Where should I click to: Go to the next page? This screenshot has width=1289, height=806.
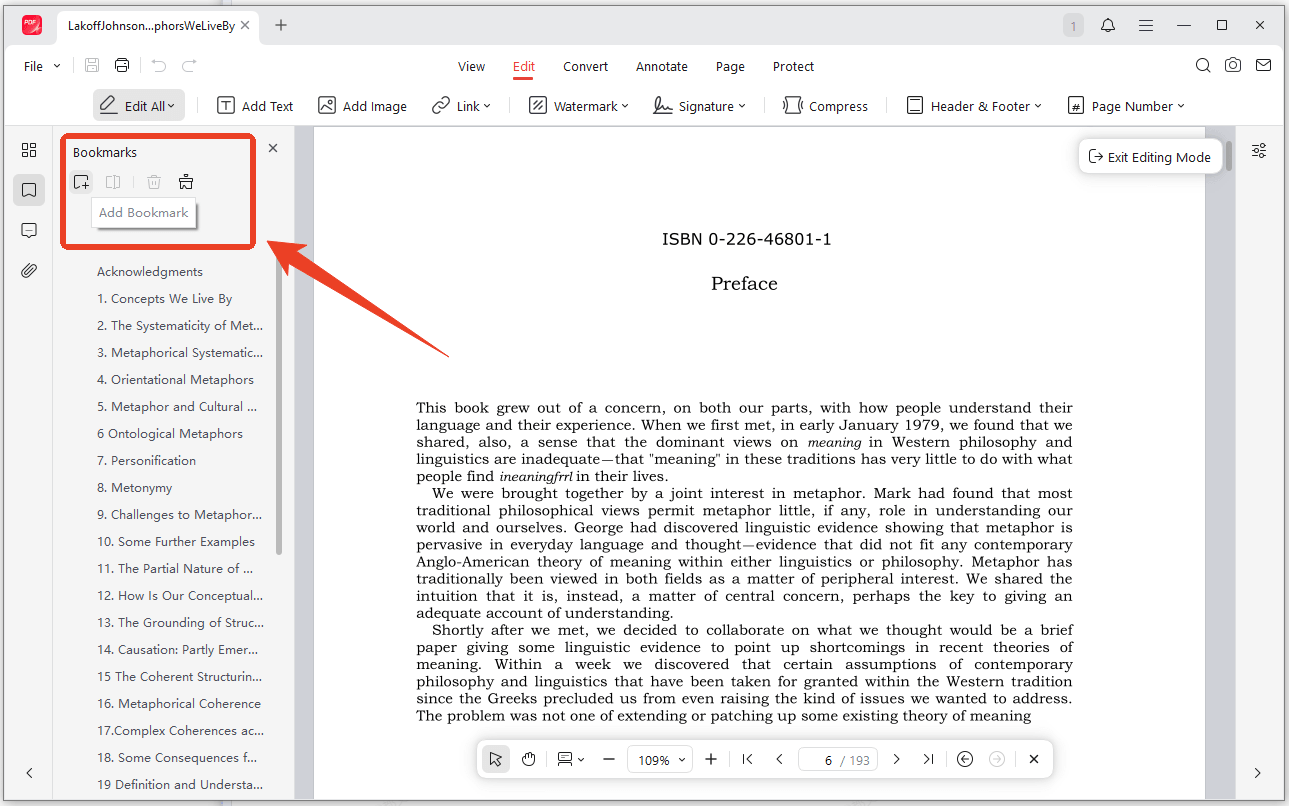(896, 759)
